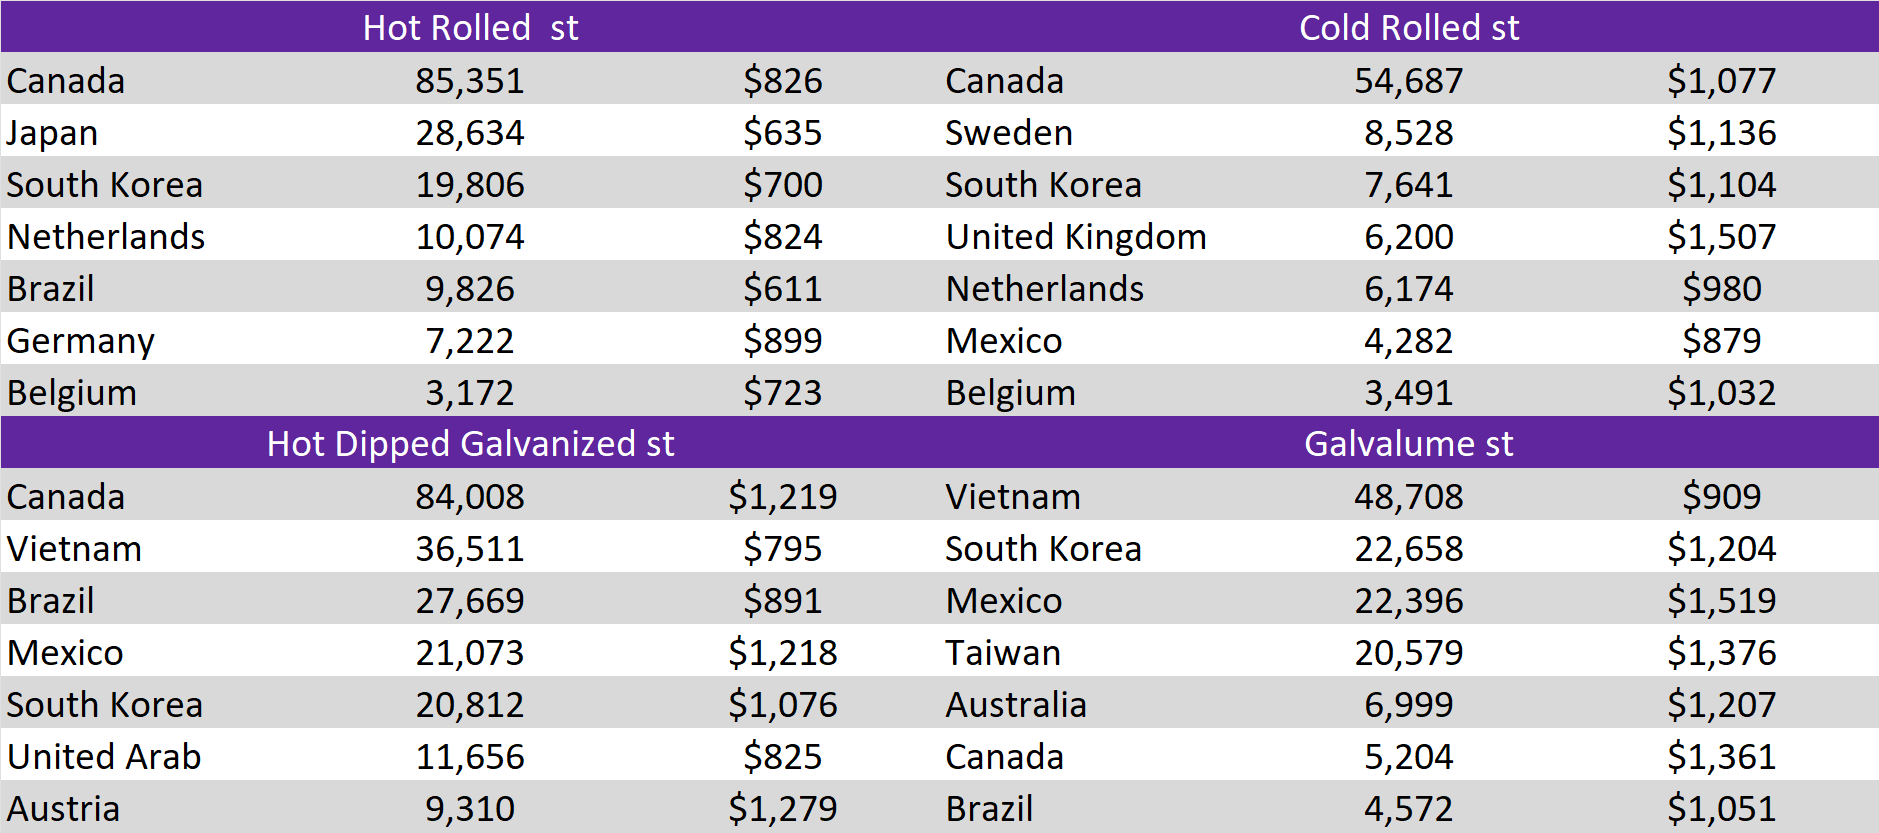Select the Germany row label
The height and width of the screenshot is (833, 1879).
pos(81,341)
